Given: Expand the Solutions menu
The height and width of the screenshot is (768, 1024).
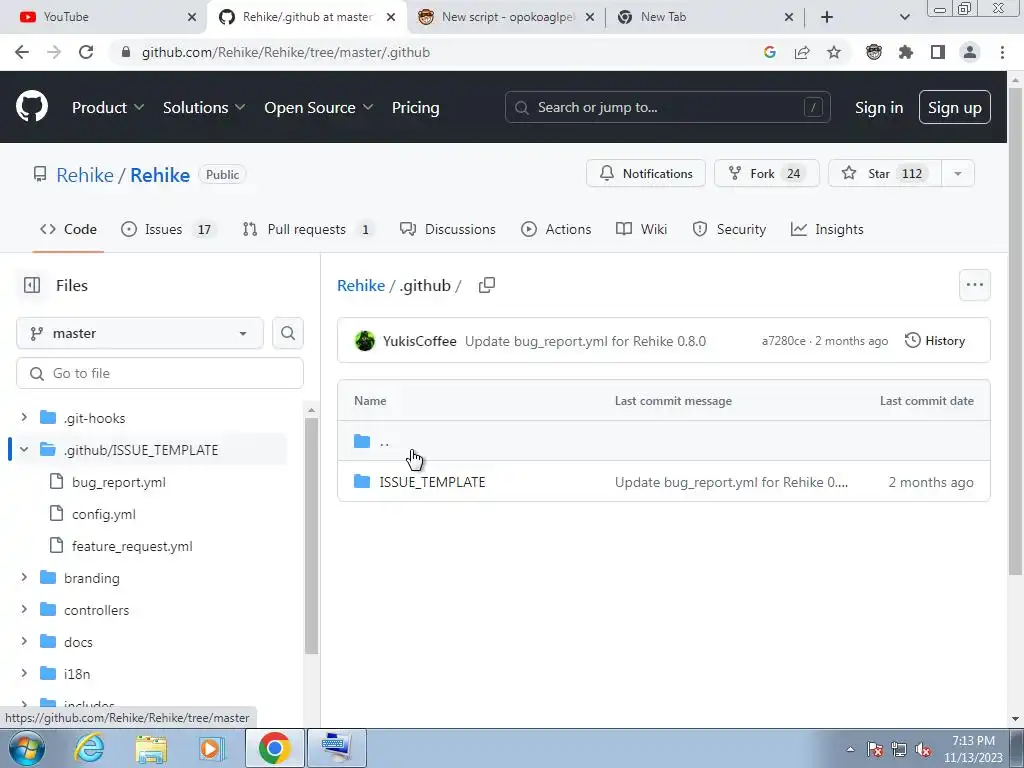Looking at the screenshot, I should tap(204, 108).
